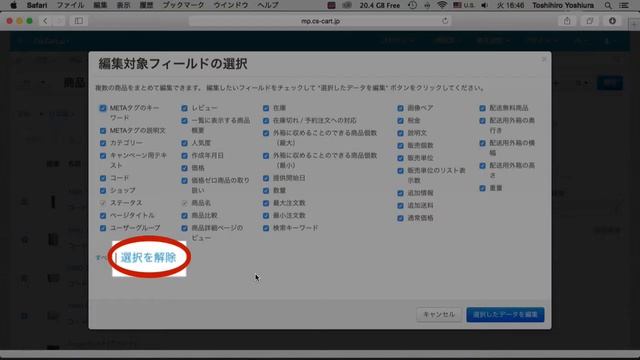The height and width of the screenshot is (360, 640).
Task: Click 選択したデータを編集 button
Action: (505, 315)
